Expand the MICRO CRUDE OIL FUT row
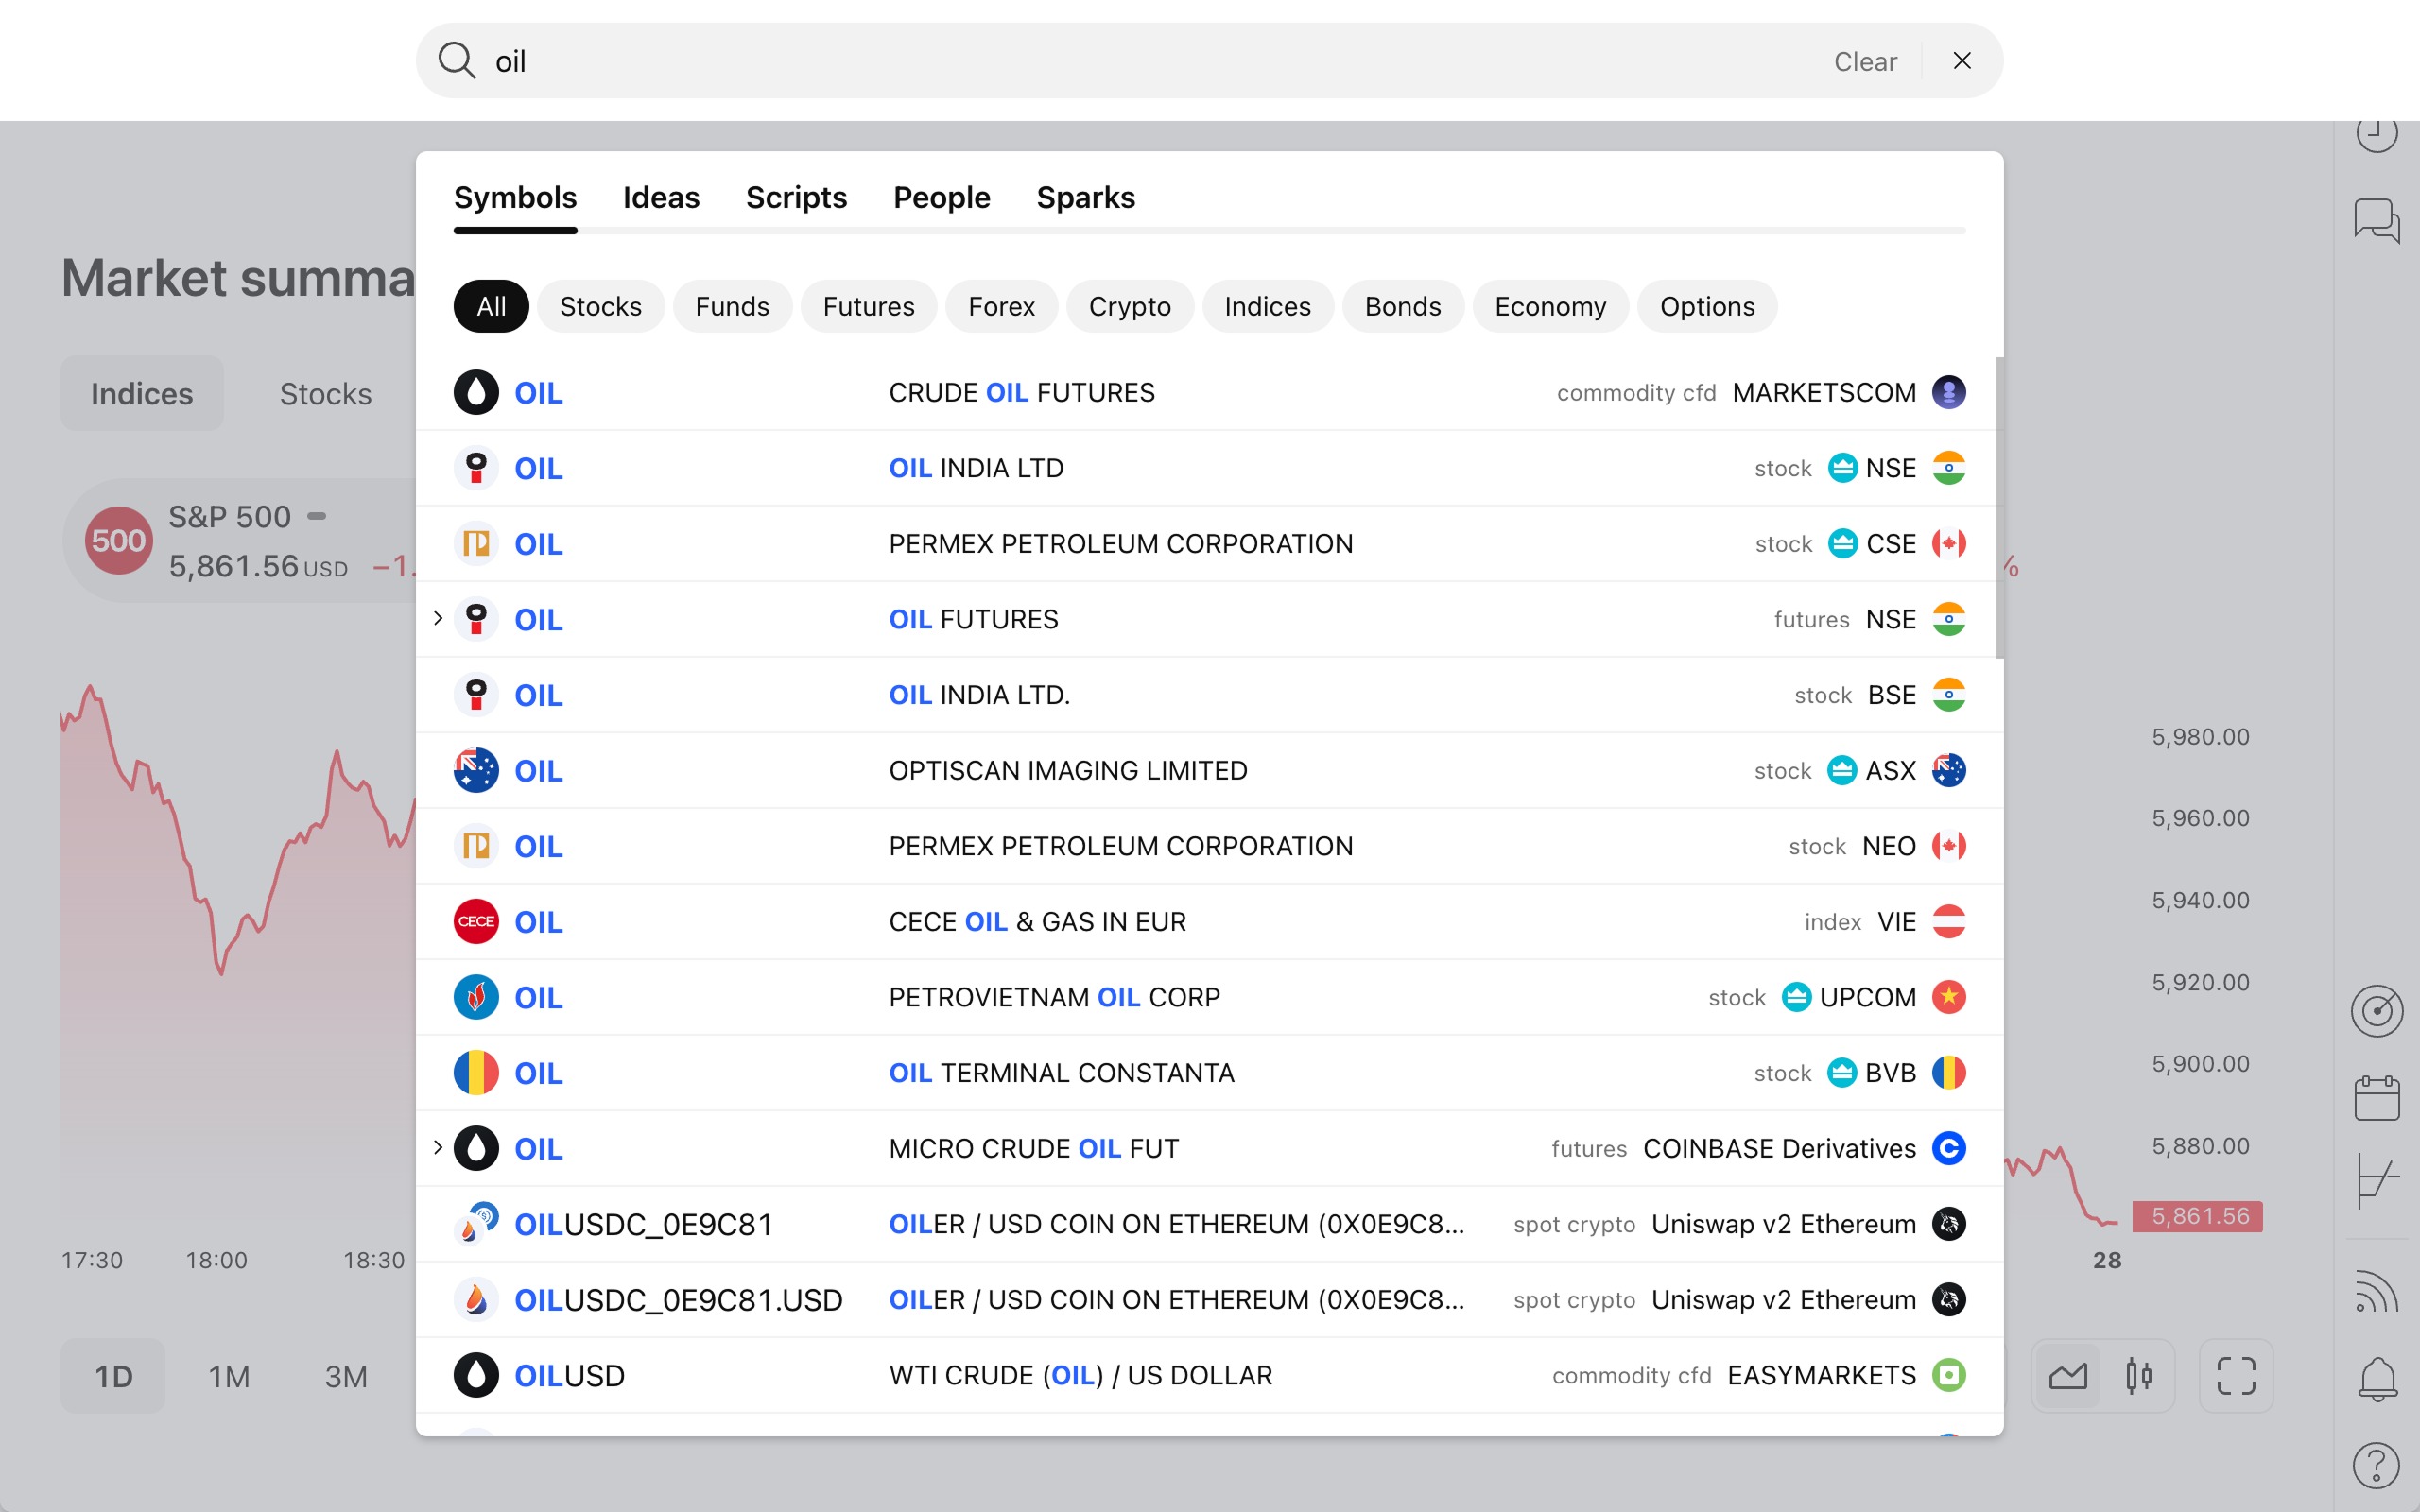 (438, 1148)
